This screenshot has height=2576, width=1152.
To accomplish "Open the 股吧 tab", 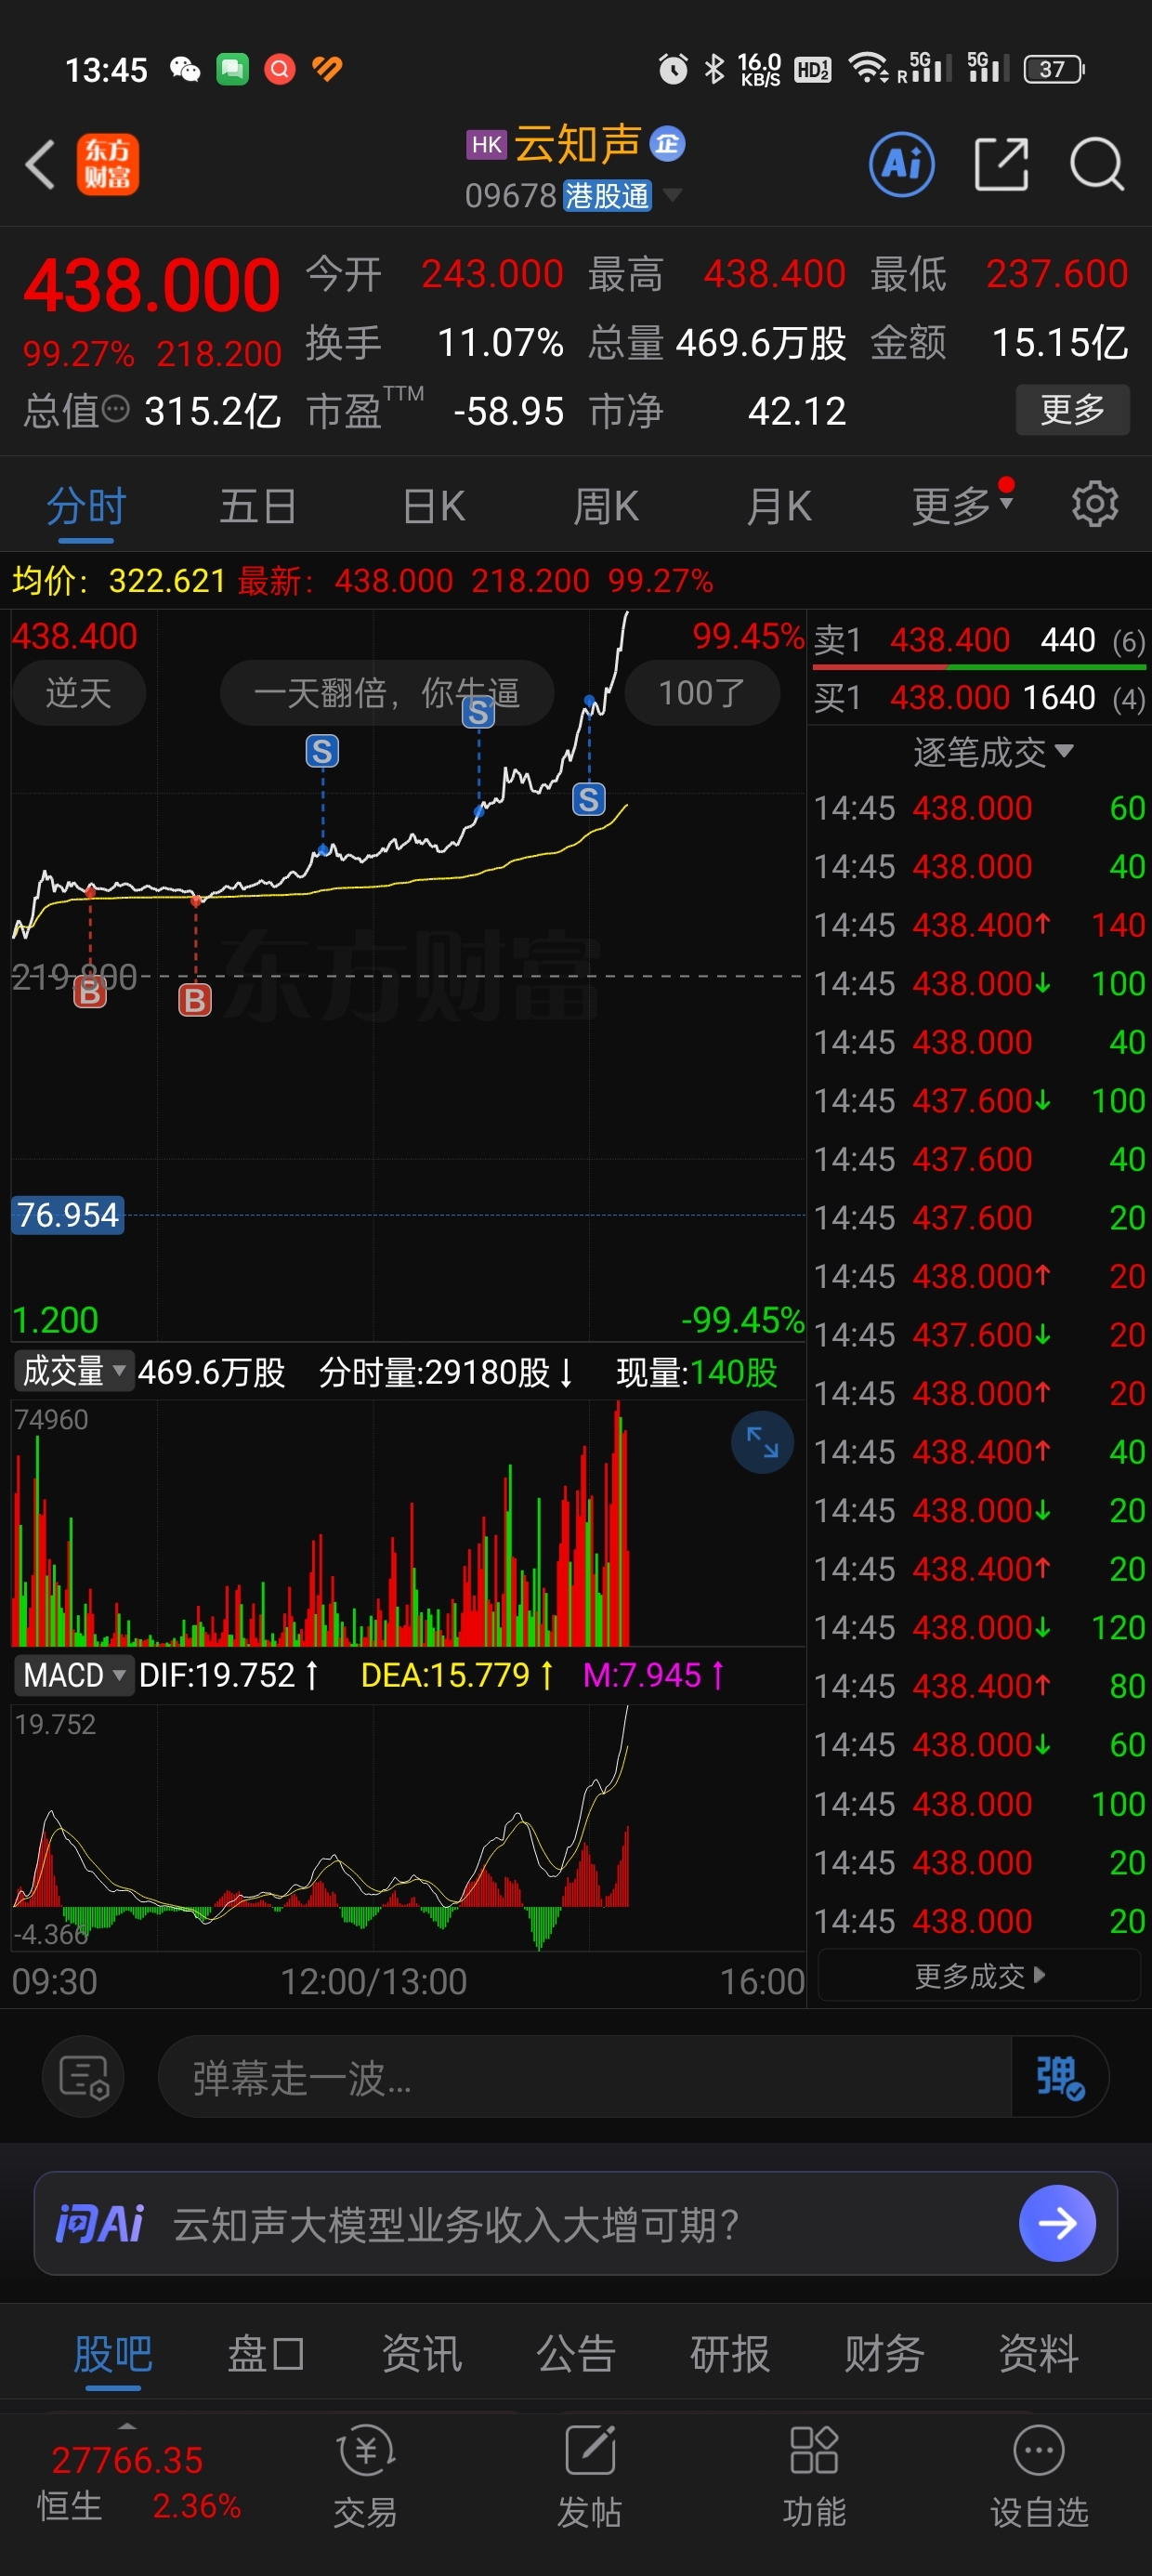I will click(113, 2354).
